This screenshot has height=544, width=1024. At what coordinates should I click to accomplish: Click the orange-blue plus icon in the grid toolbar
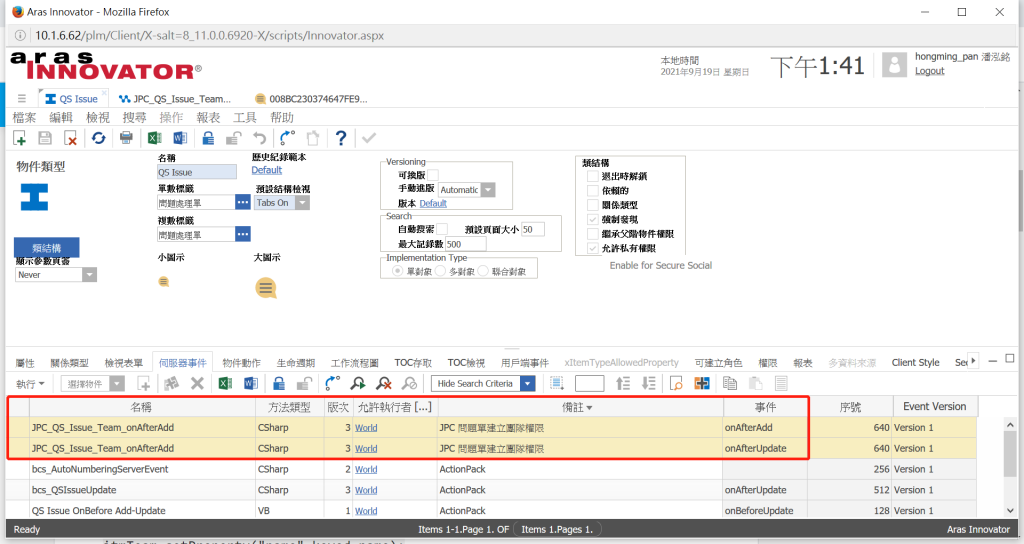coord(702,383)
